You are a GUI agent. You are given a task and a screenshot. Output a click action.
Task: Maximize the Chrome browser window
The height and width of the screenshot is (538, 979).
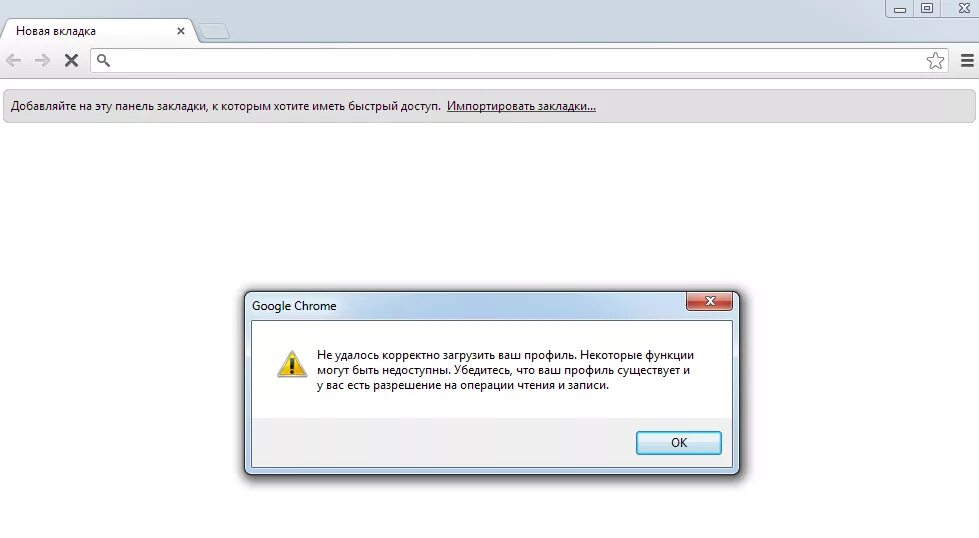pyautogui.click(x=927, y=9)
